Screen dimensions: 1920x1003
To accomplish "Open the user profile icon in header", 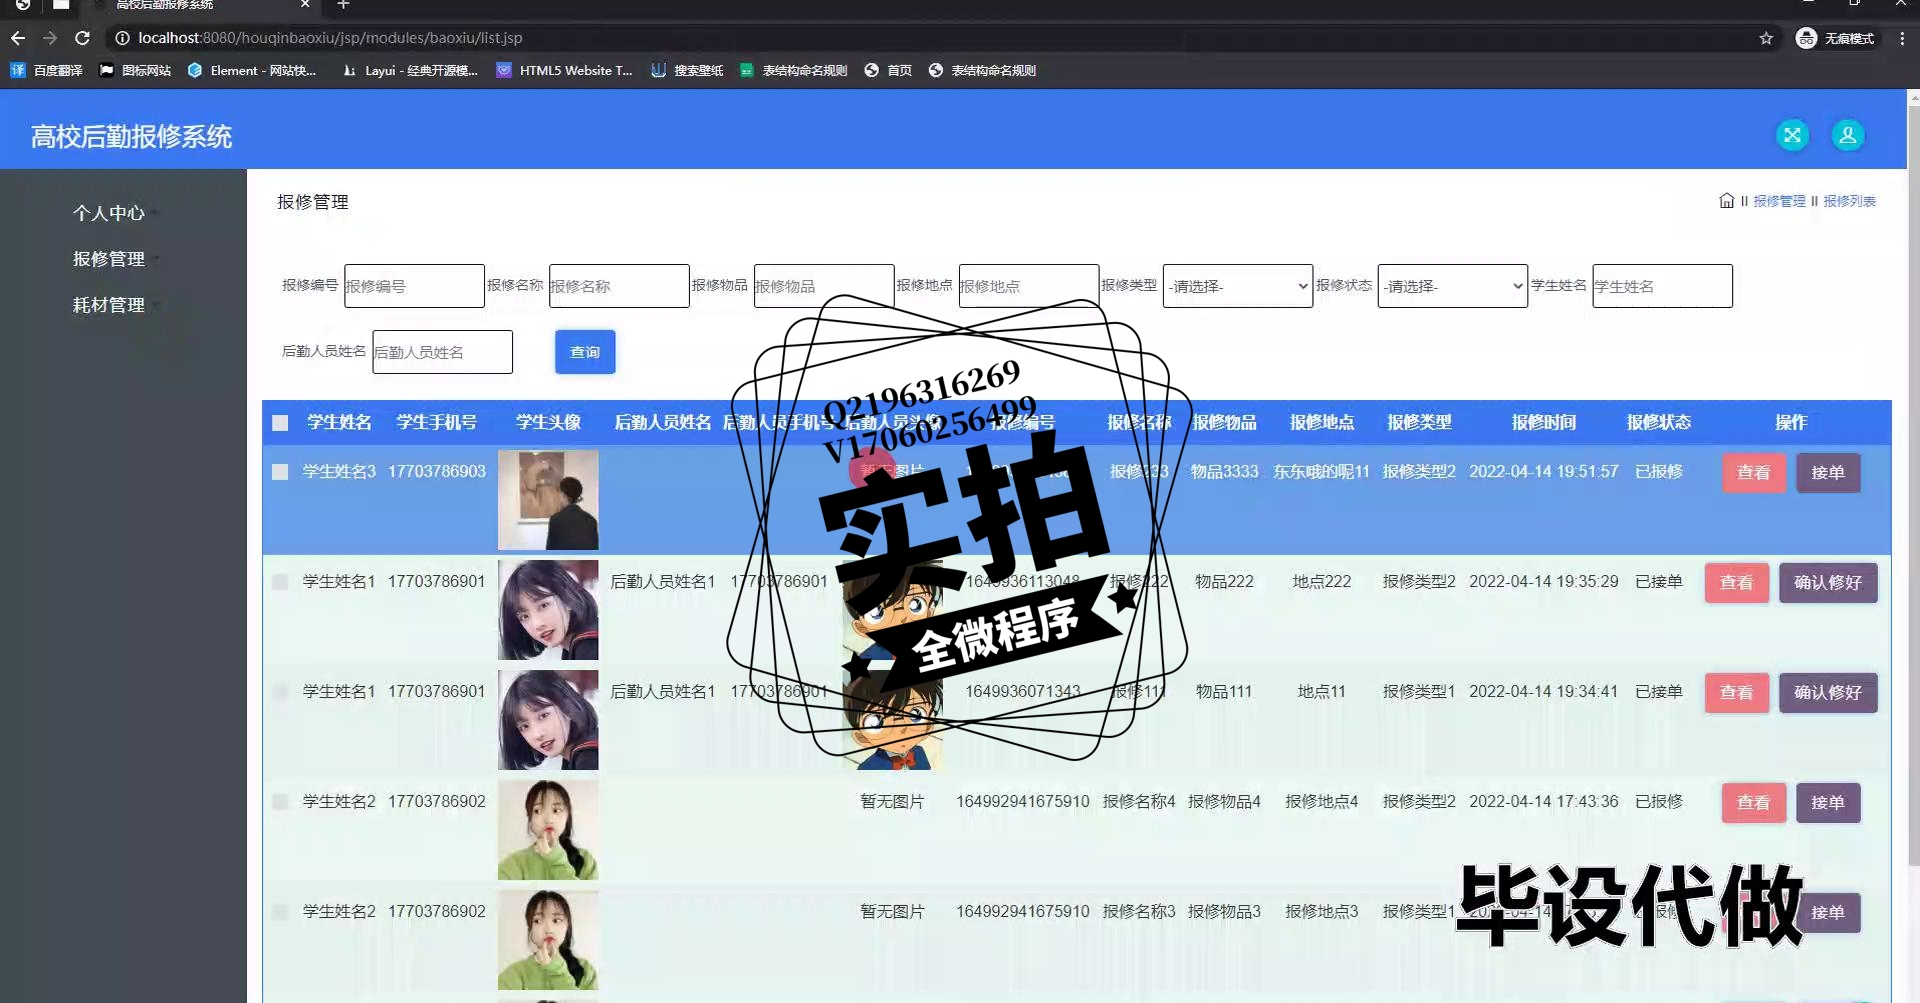I will (x=1847, y=135).
